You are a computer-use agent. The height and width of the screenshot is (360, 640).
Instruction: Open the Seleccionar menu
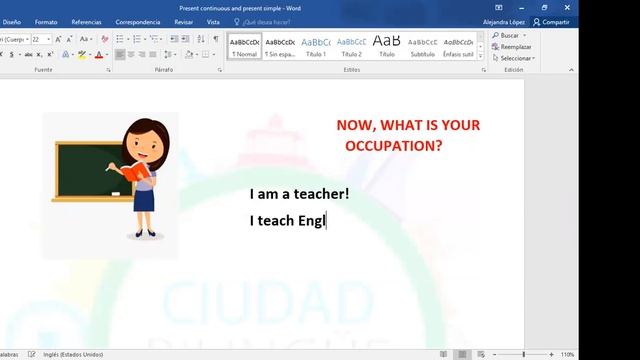[513, 58]
